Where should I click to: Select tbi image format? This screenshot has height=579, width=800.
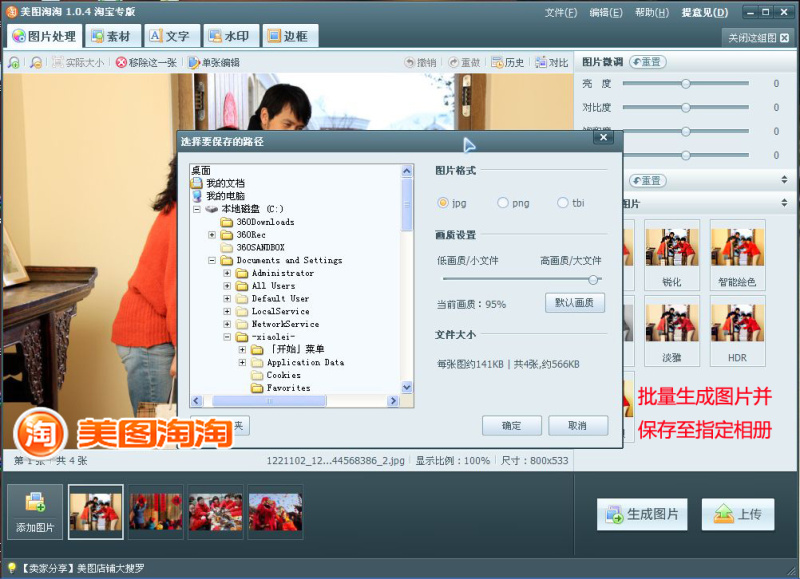[x=562, y=203]
